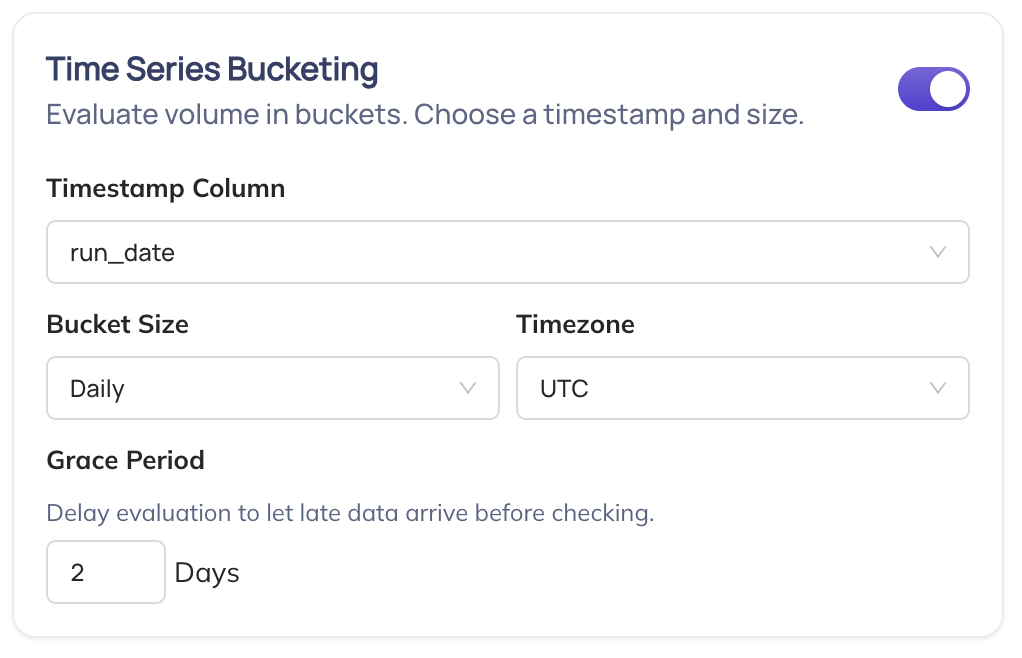
Task: Disable the Time Series Bucketing toggle
Action: [x=933, y=90]
